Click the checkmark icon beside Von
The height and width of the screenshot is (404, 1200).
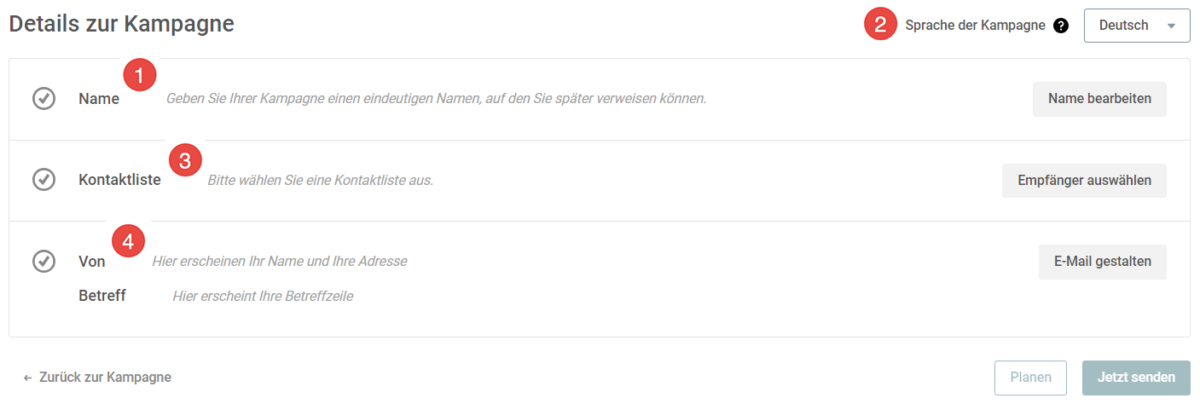pos(44,261)
